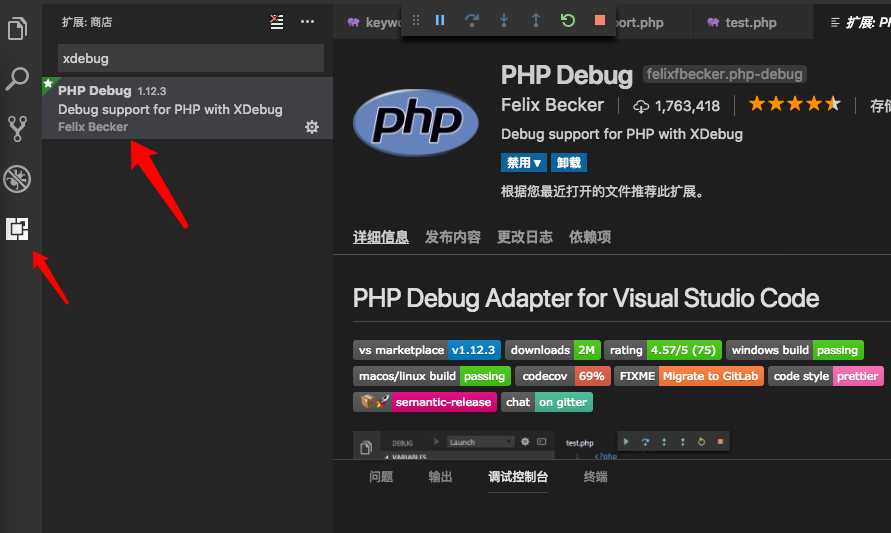Open the 终端 terminal panel tab
Viewport: 891px width, 533px height.
tap(596, 477)
